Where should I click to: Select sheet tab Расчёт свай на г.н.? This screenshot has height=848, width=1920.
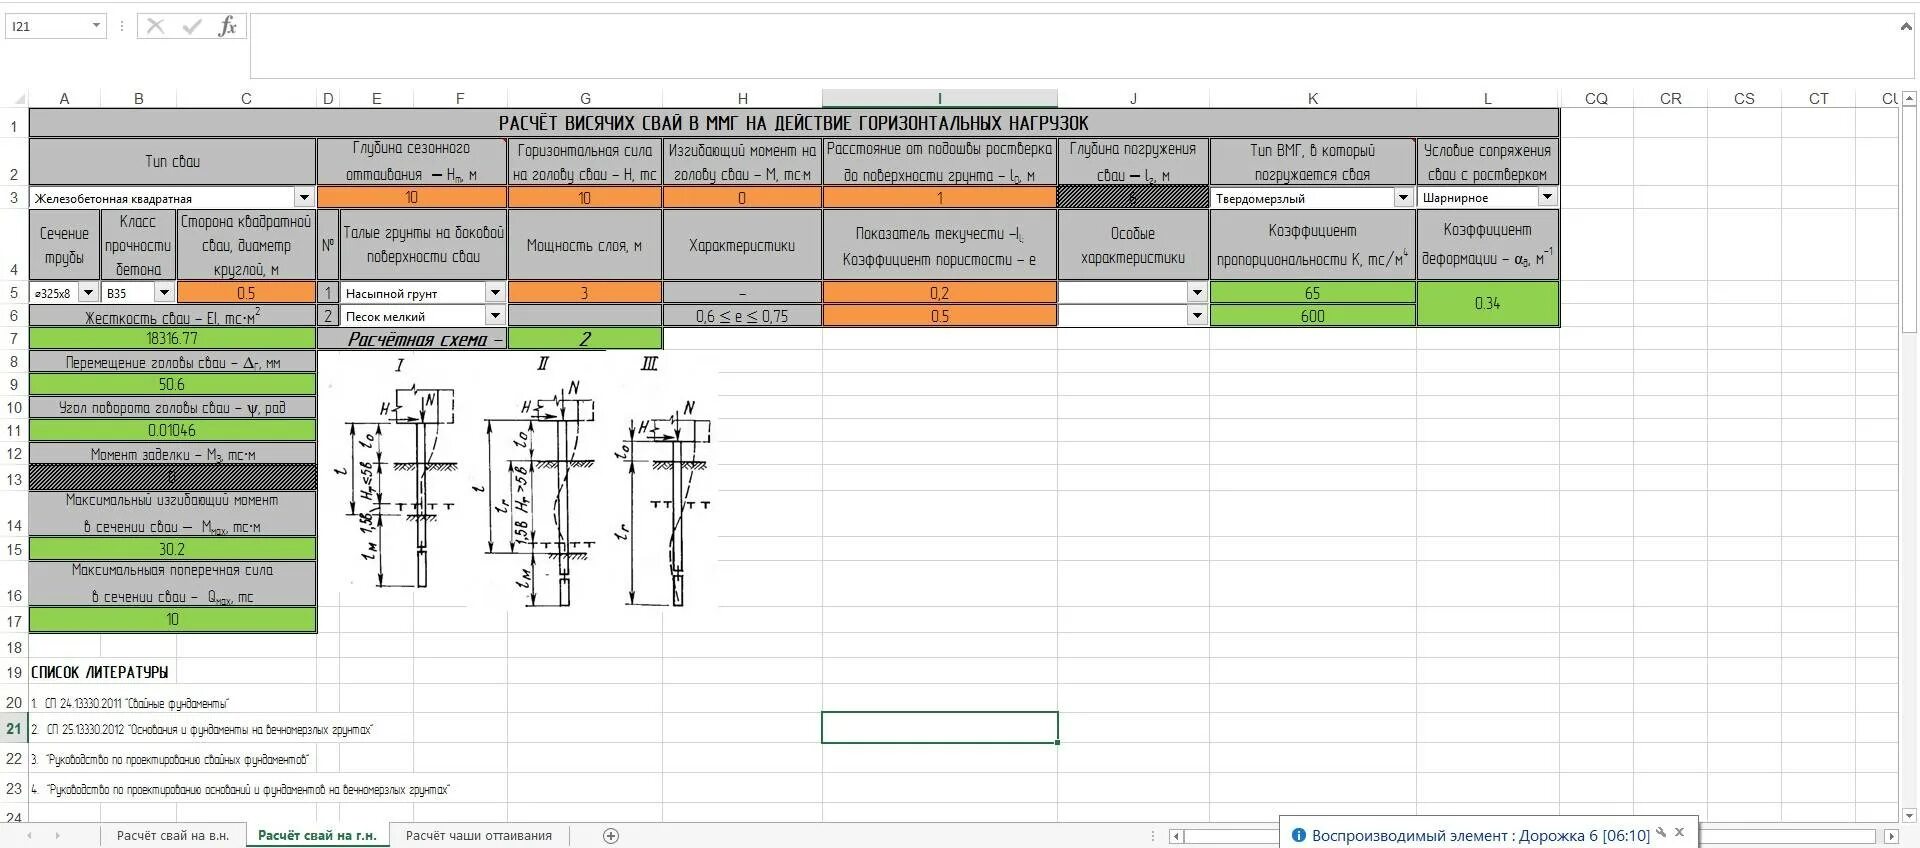click(317, 836)
